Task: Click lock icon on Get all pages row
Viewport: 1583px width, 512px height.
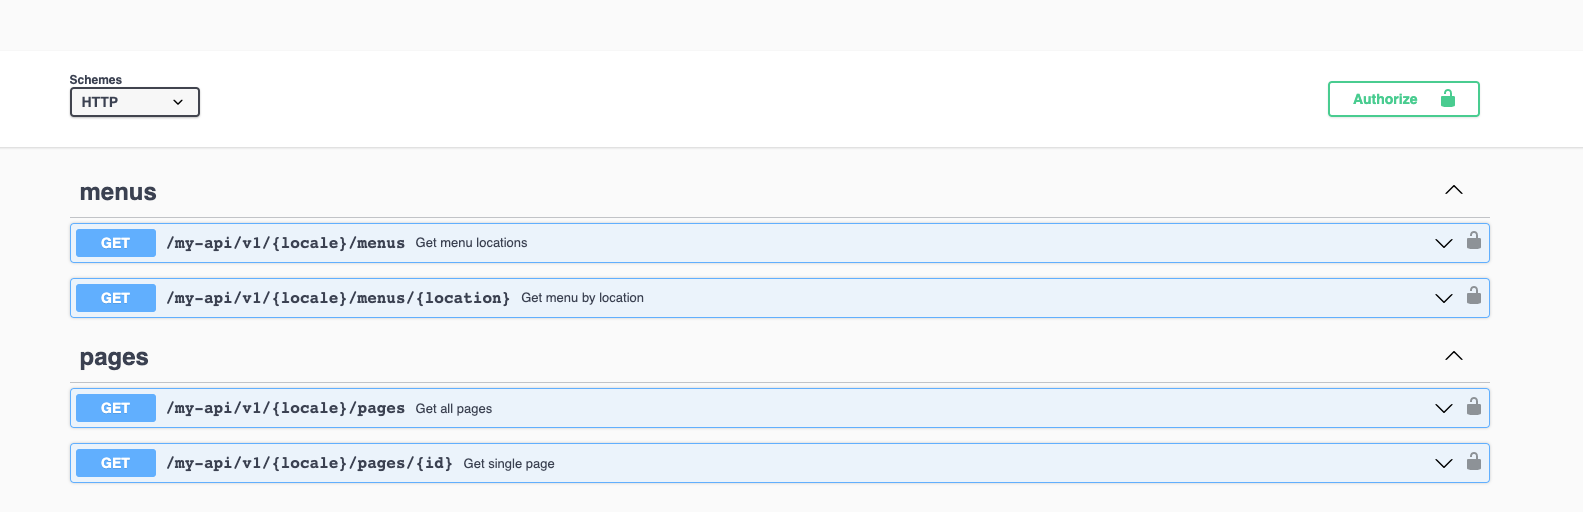Action: click(1474, 405)
